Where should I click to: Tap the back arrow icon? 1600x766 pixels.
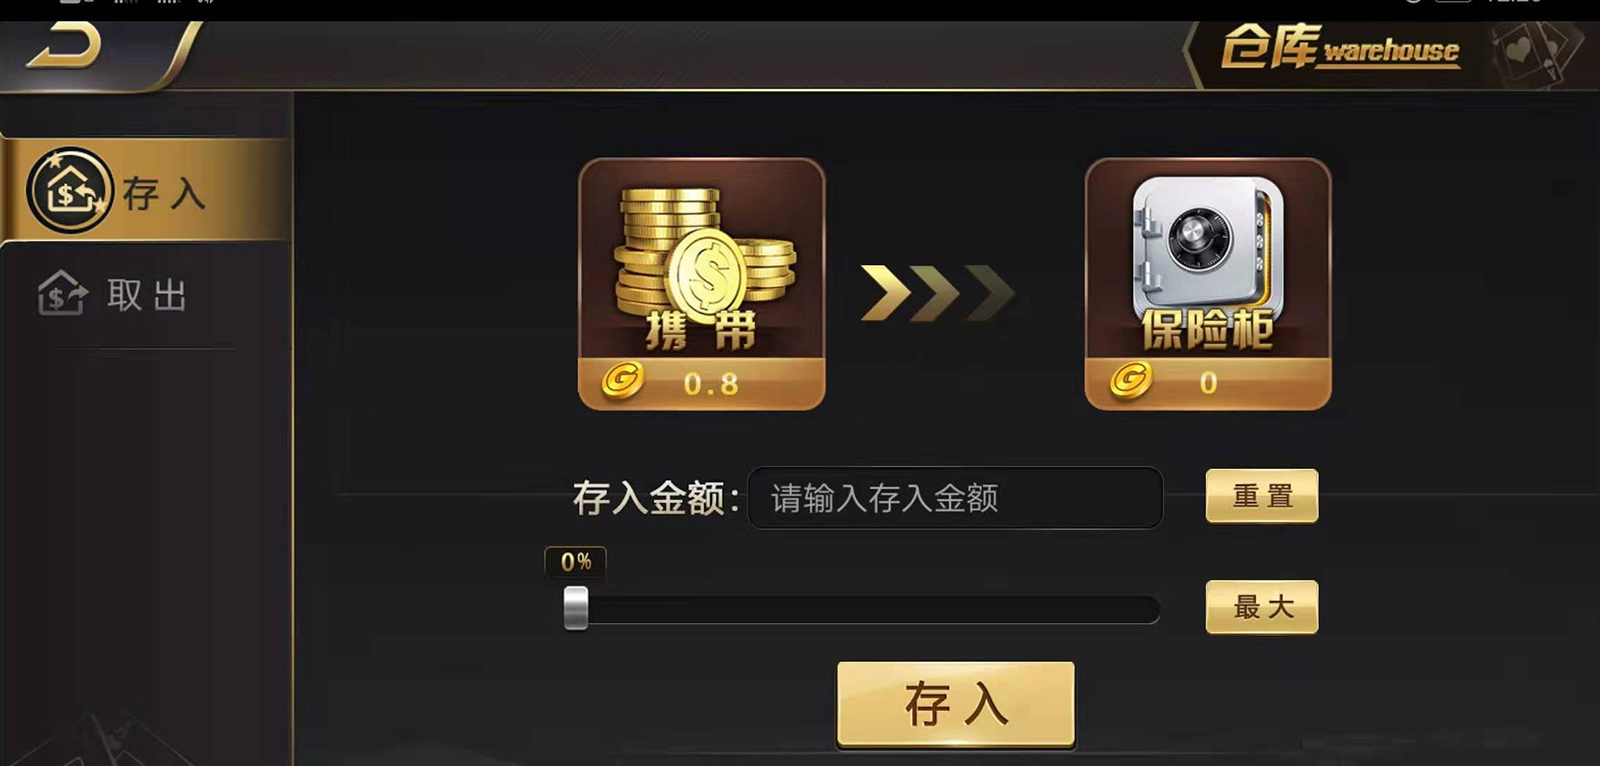64,46
